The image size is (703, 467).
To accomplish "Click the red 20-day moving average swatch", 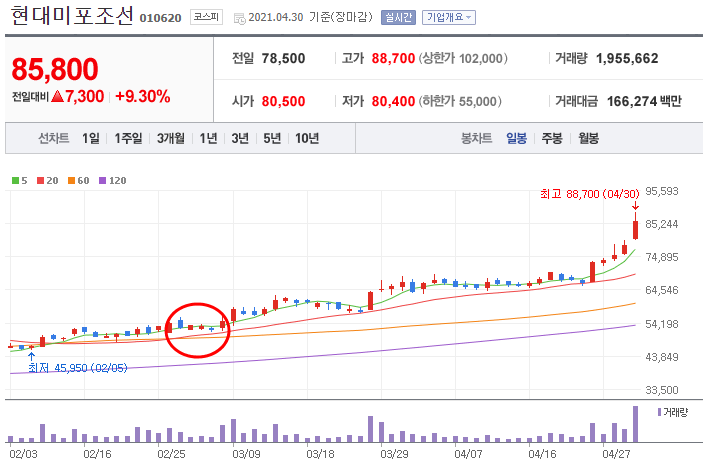I will tap(40, 181).
